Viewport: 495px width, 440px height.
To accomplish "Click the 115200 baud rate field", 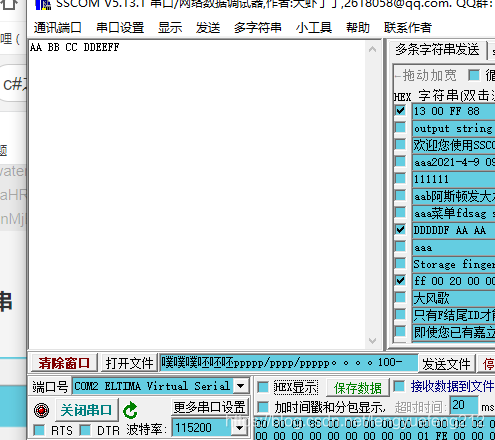I will tap(202, 428).
